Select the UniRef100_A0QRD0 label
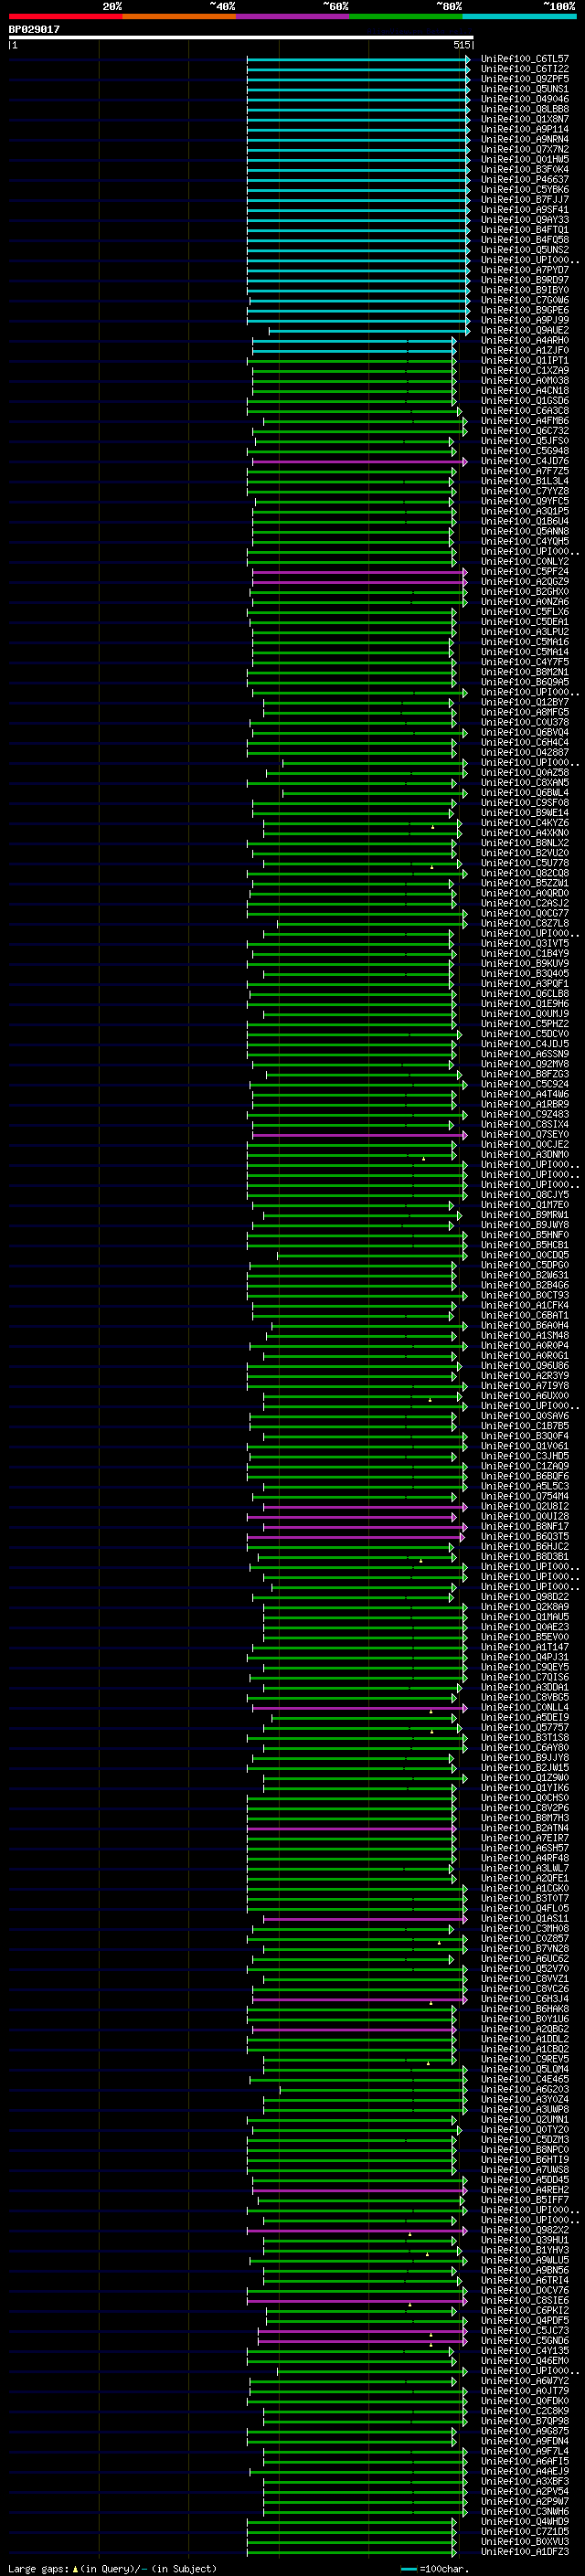This screenshot has width=585, height=2576. pos(525,893)
